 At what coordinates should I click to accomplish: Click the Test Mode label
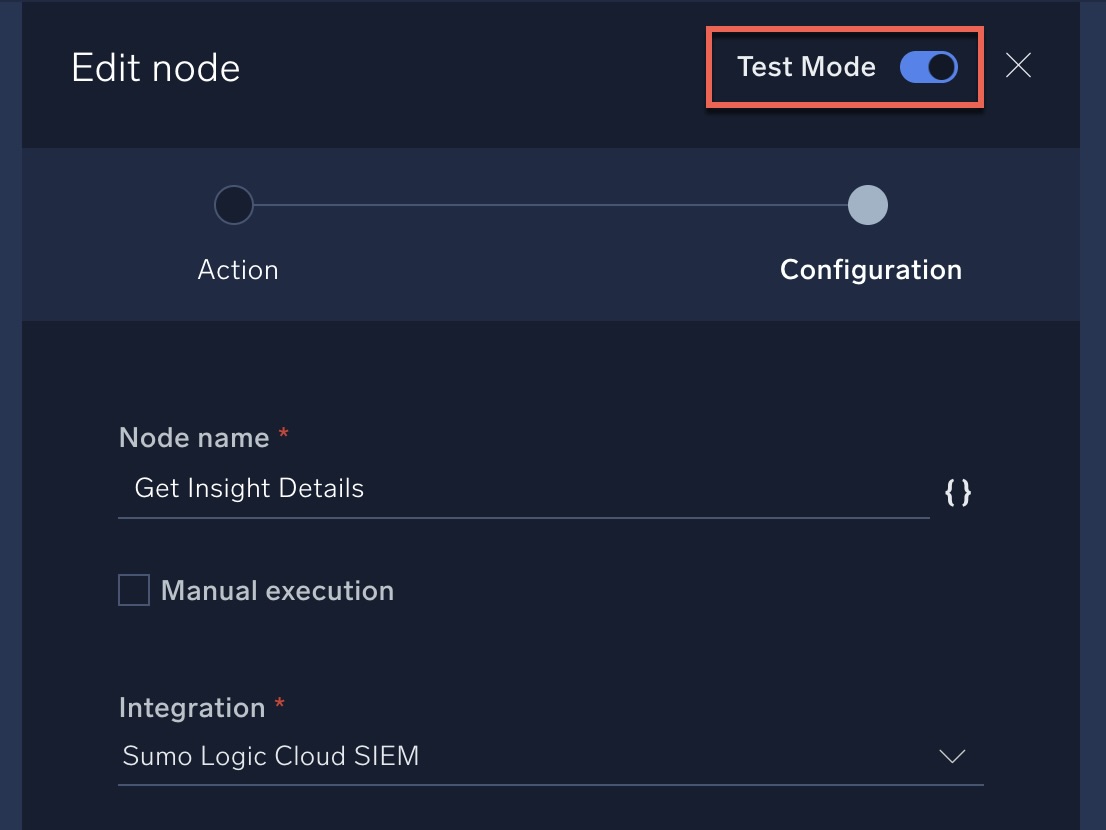(x=806, y=67)
